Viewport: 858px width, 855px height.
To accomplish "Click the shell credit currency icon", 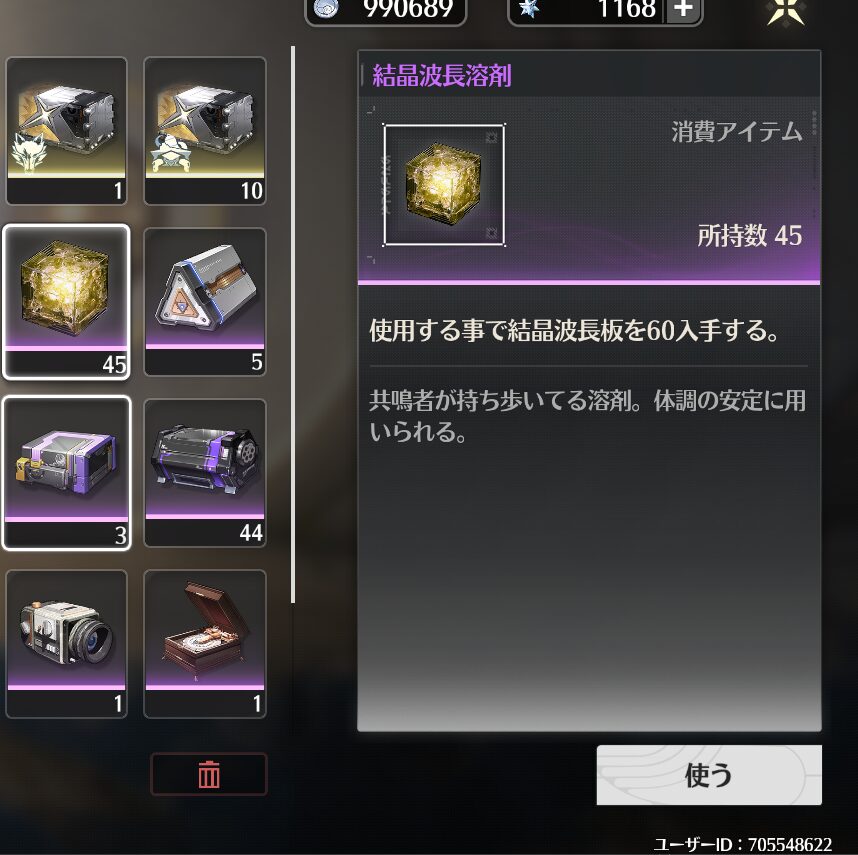I will [x=326, y=8].
